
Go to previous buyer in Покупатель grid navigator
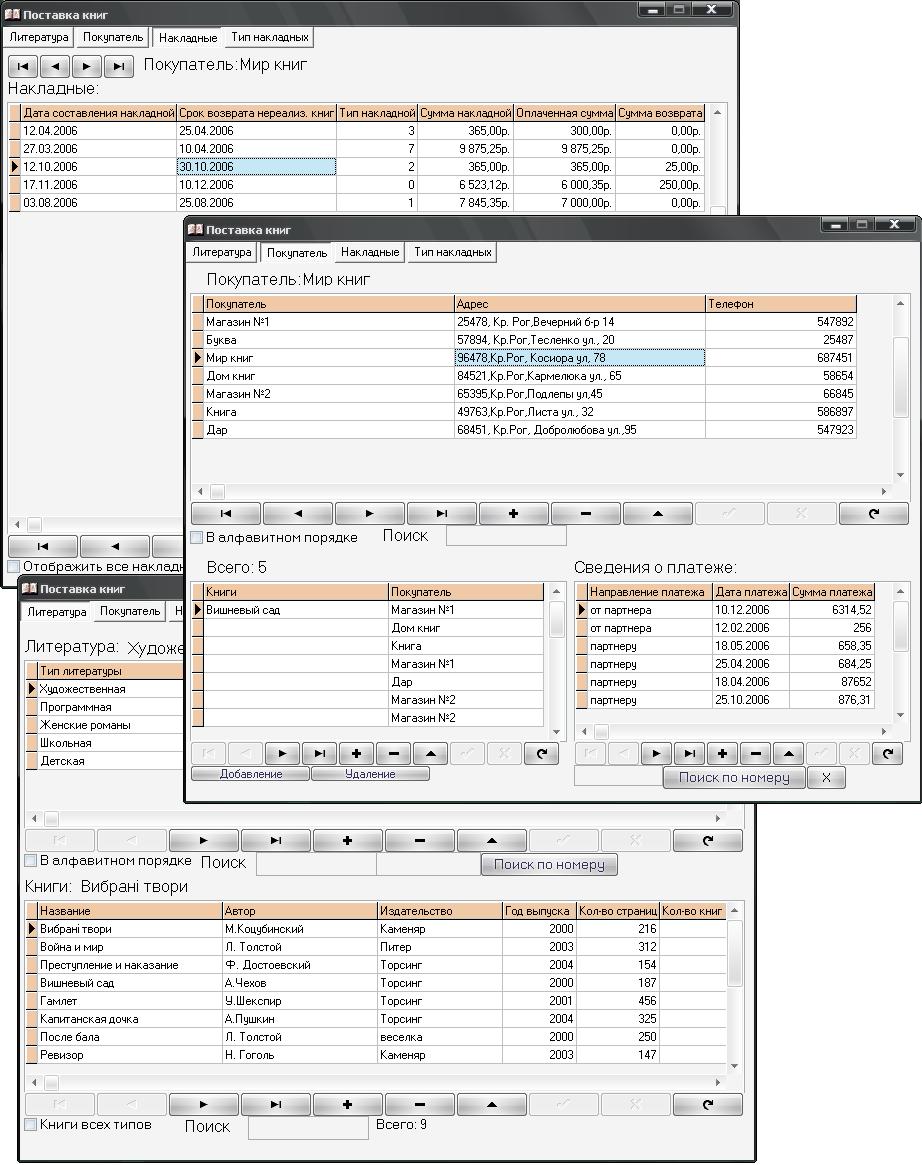pos(299,513)
